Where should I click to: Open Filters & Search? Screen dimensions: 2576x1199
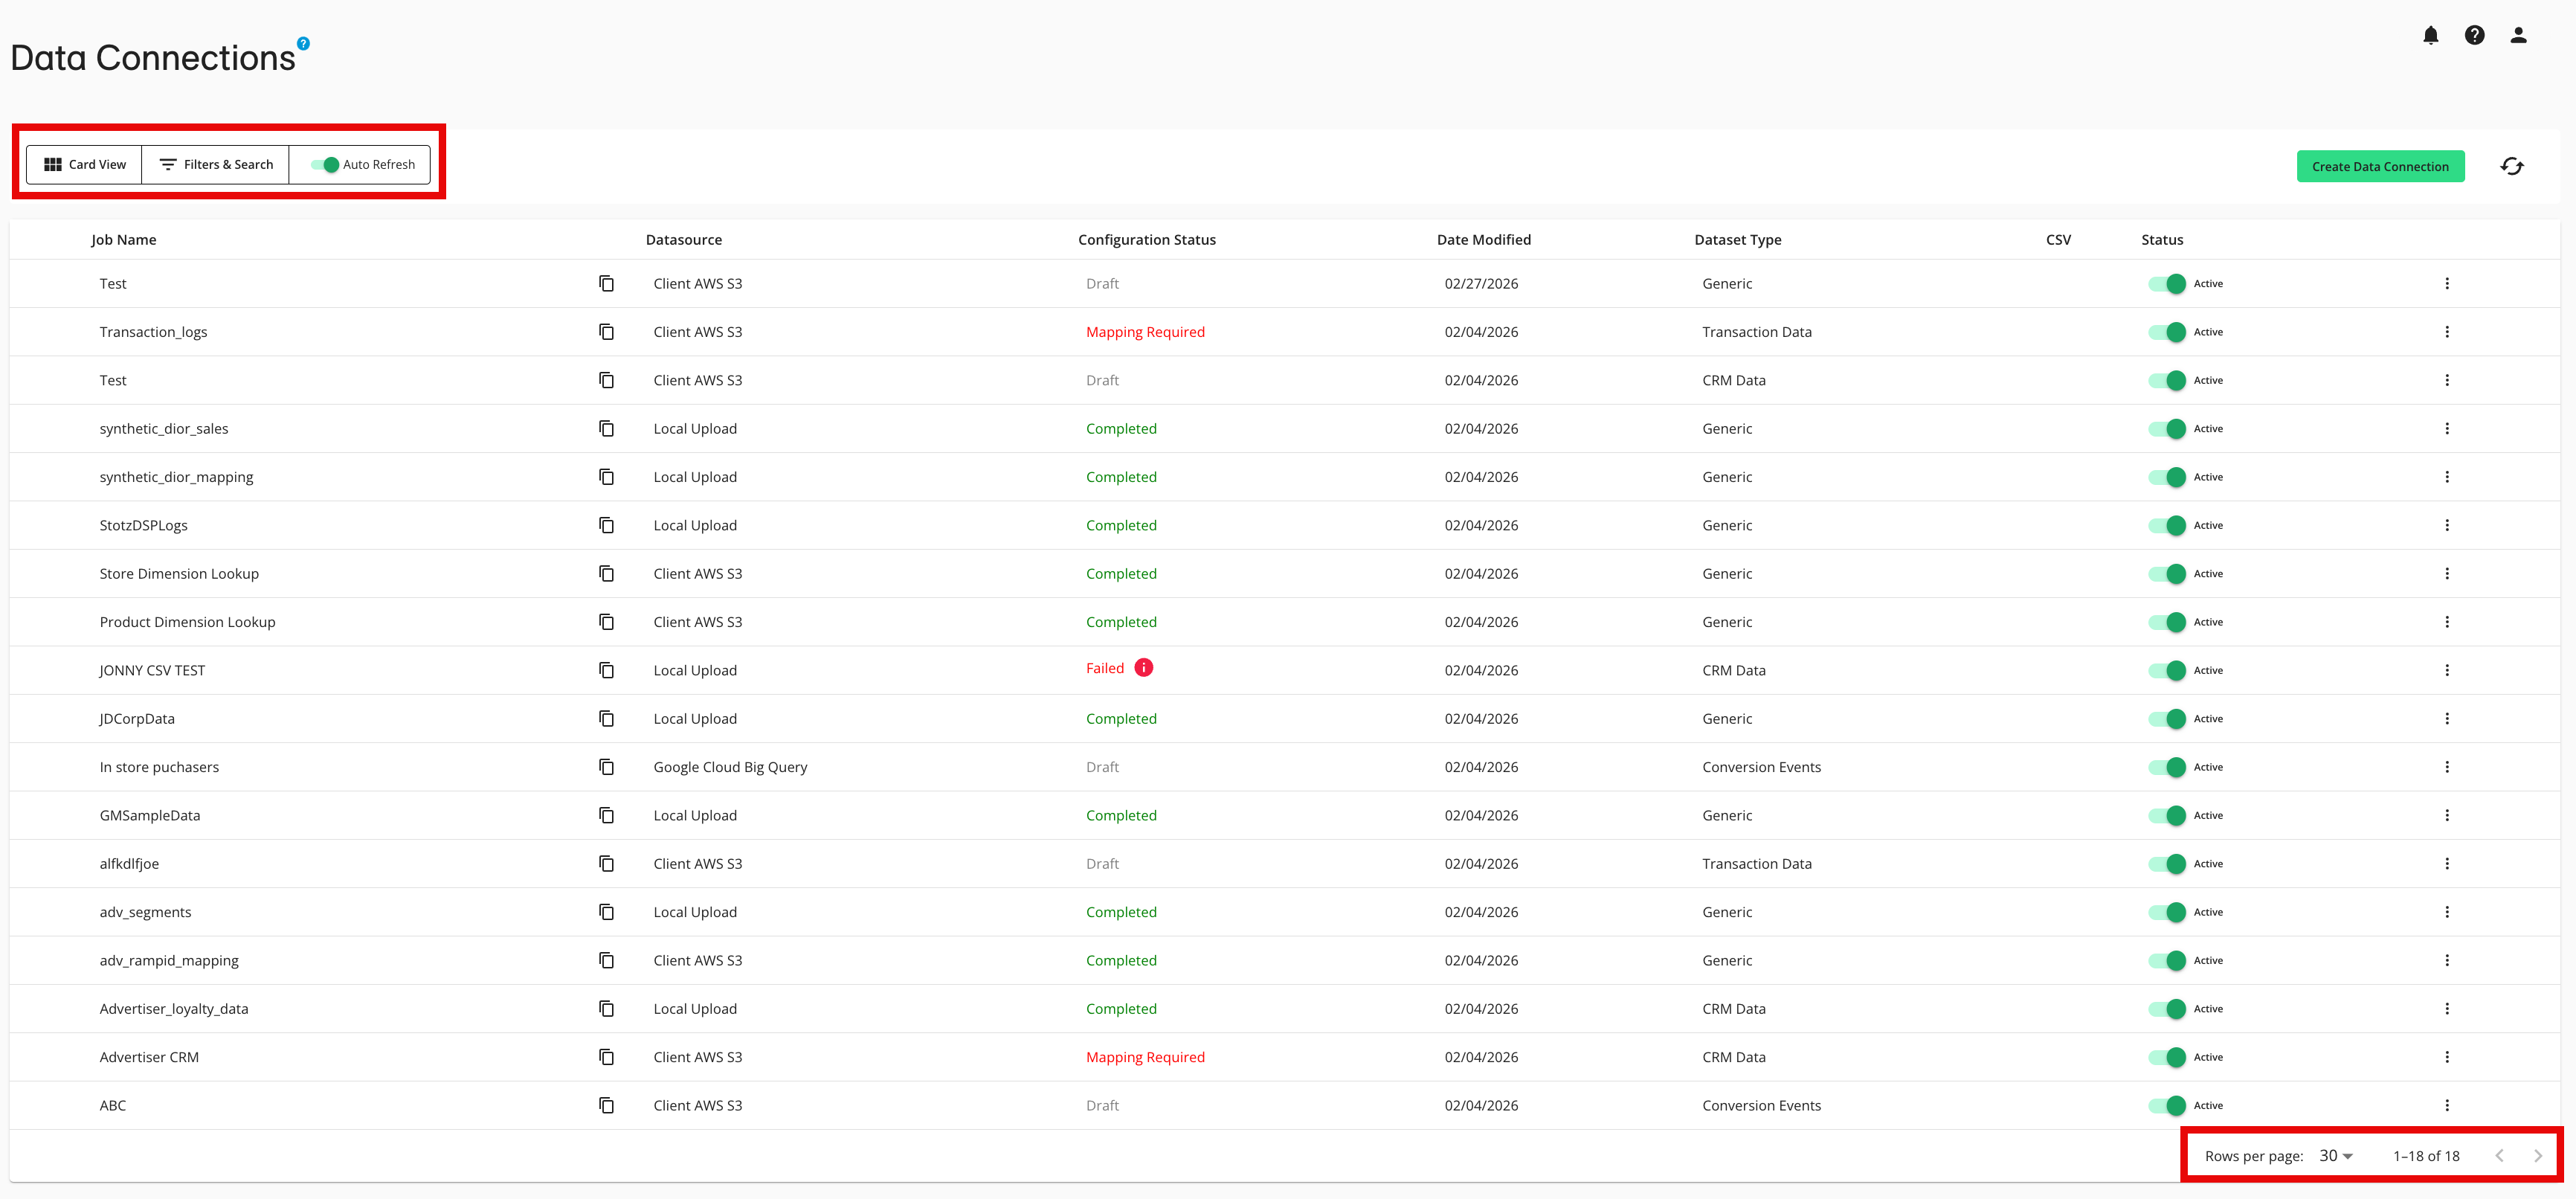[216, 164]
